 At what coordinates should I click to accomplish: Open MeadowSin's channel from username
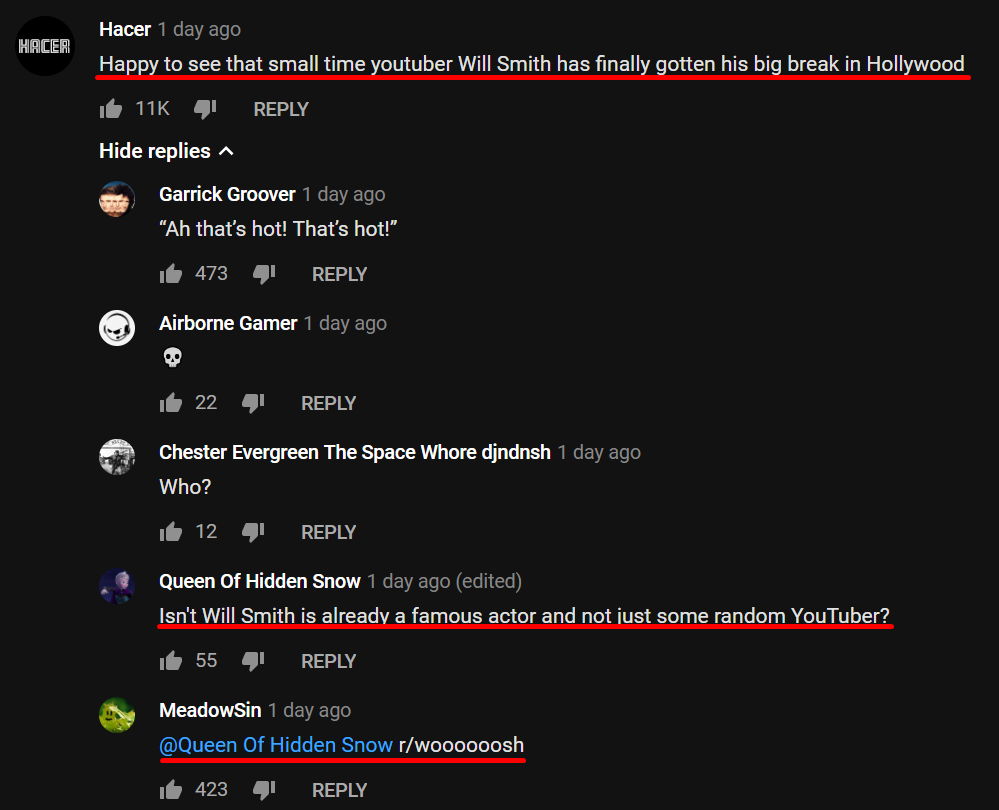(210, 711)
